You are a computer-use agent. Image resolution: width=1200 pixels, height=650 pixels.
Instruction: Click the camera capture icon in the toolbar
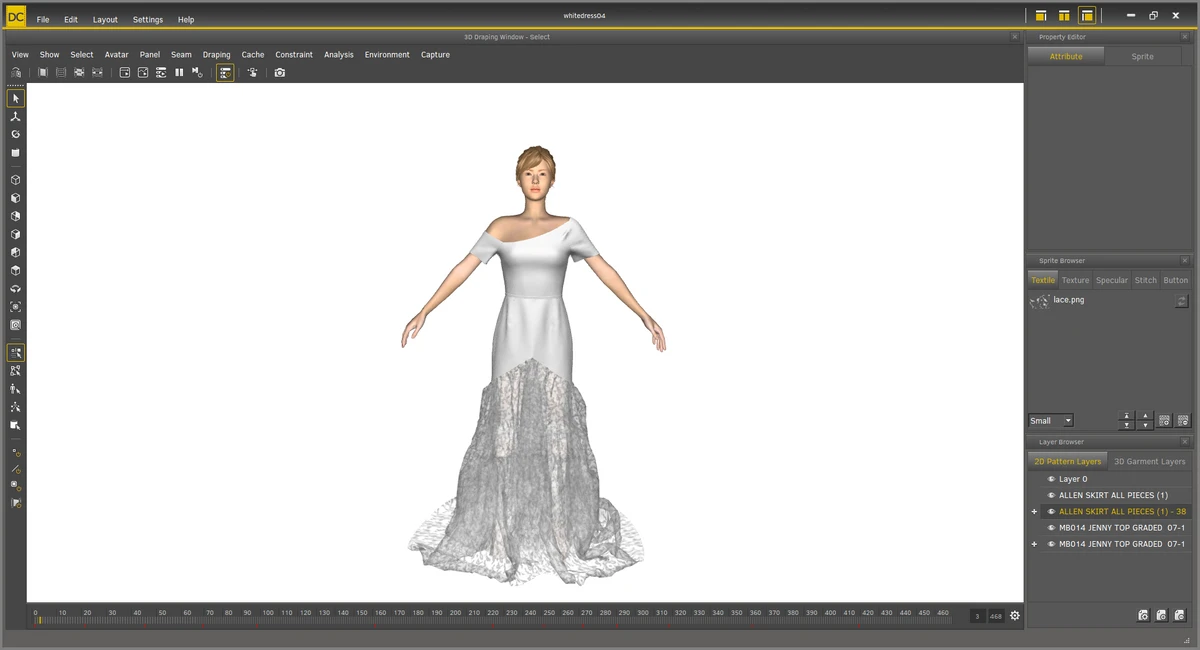pos(280,73)
